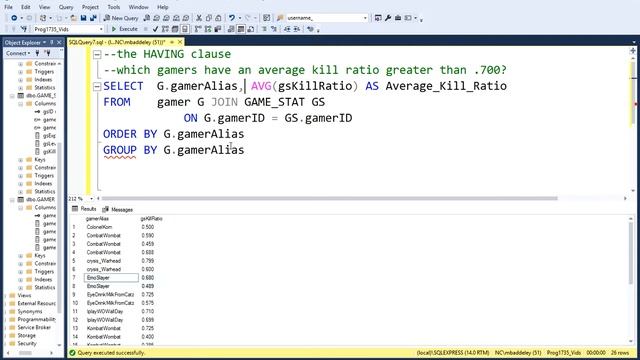Screen dimensions: 640x360
Task: Toggle Results to Text icon
Action: (231, 29)
